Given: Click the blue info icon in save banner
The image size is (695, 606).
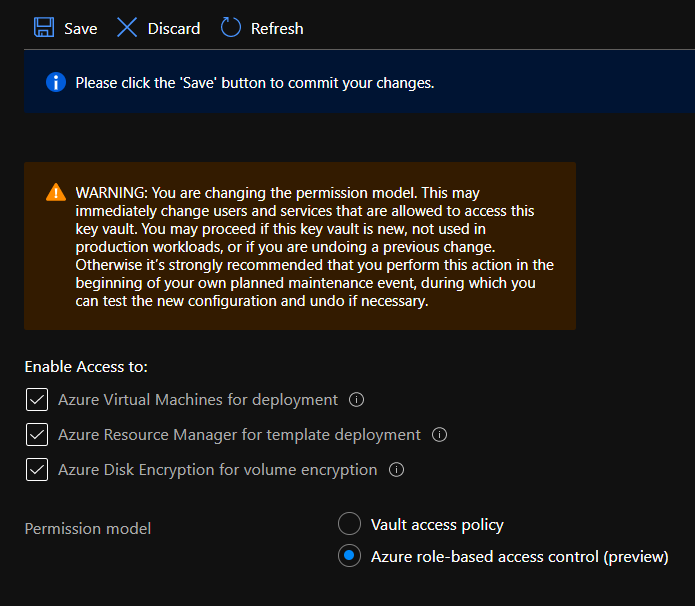Looking at the screenshot, I should (56, 82).
